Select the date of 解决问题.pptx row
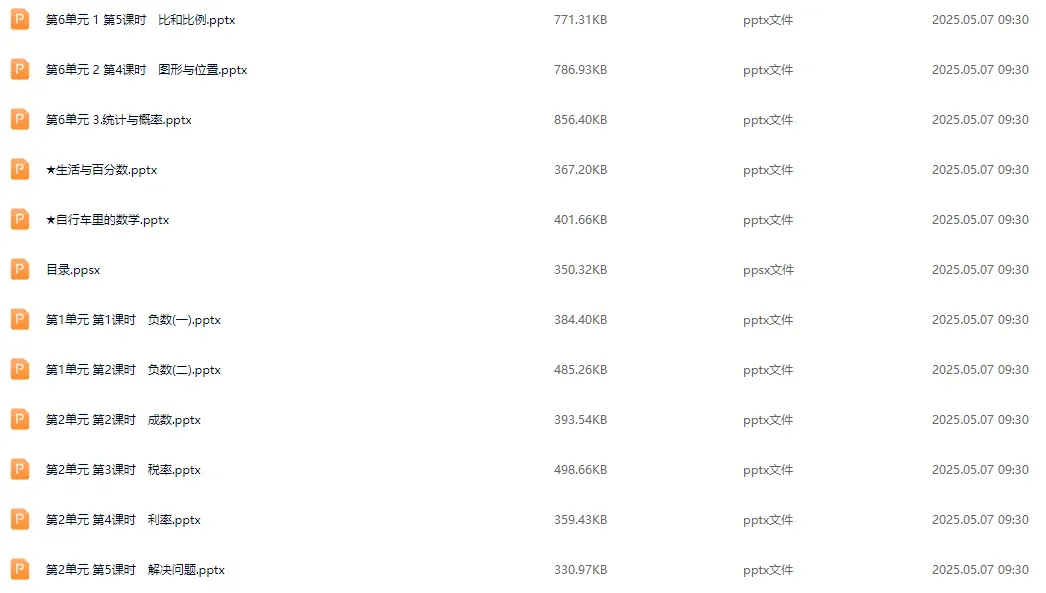The width and height of the screenshot is (1046, 593). (x=980, y=570)
